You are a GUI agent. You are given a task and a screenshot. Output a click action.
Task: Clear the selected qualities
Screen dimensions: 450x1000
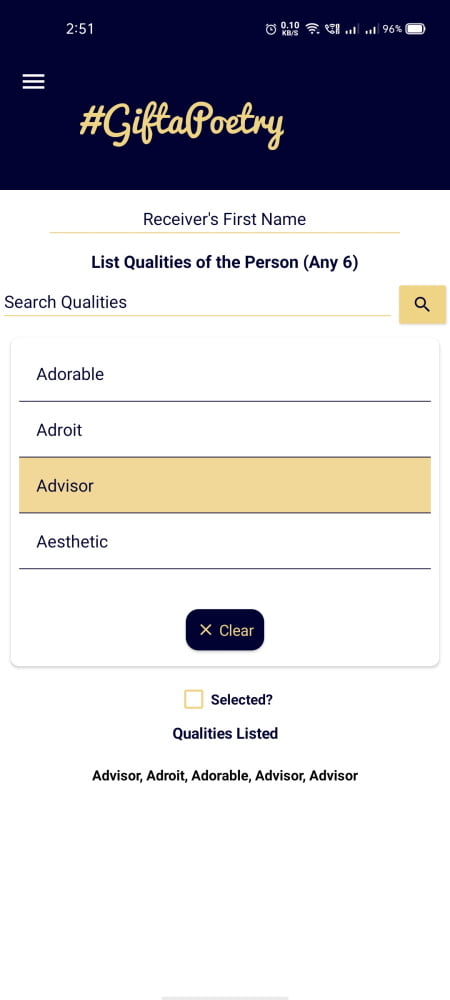225,630
